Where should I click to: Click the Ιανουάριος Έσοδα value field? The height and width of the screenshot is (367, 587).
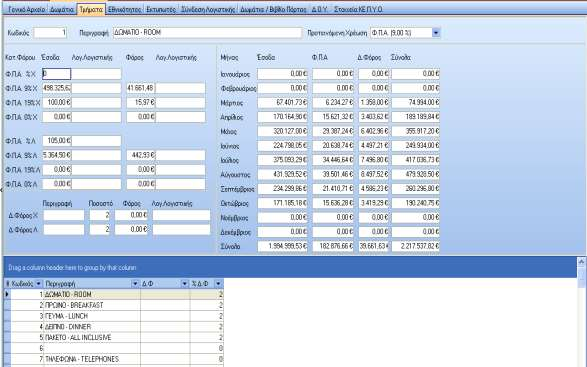[x=282, y=74]
